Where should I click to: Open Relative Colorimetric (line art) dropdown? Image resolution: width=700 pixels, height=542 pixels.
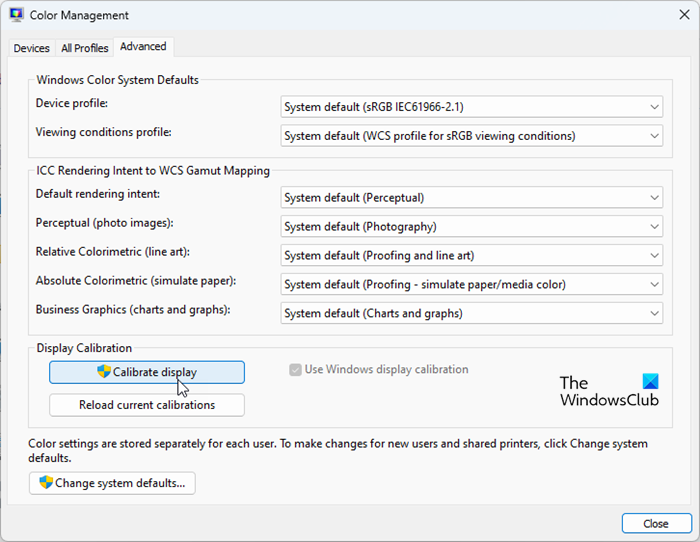click(x=471, y=256)
